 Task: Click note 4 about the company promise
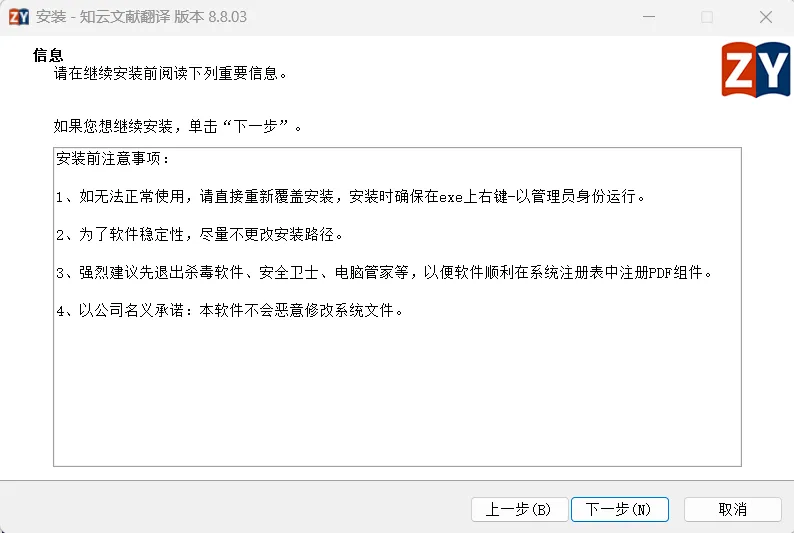coord(229,310)
